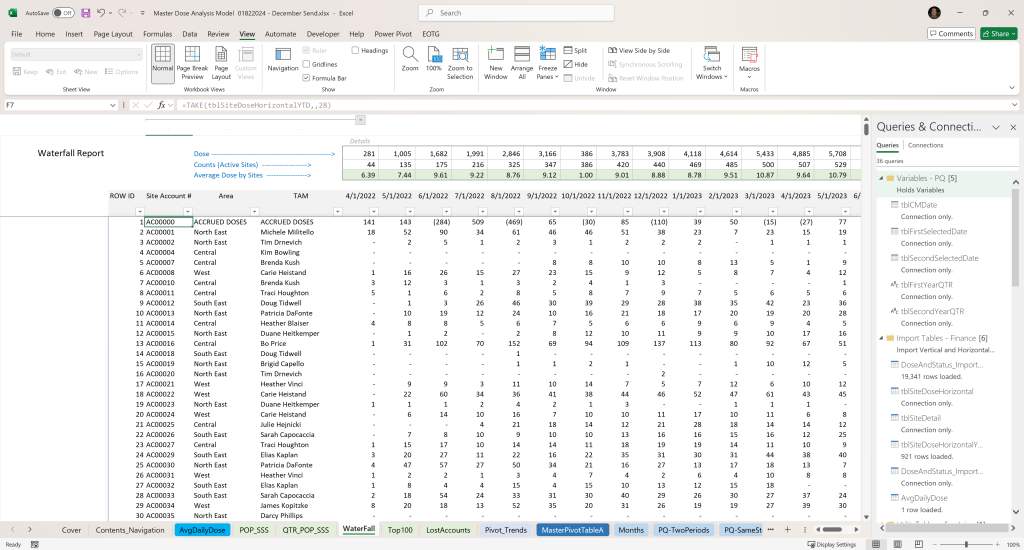The width and height of the screenshot is (1024, 550).
Task: Click the macro record status bar icon
Action: [35, 544]
